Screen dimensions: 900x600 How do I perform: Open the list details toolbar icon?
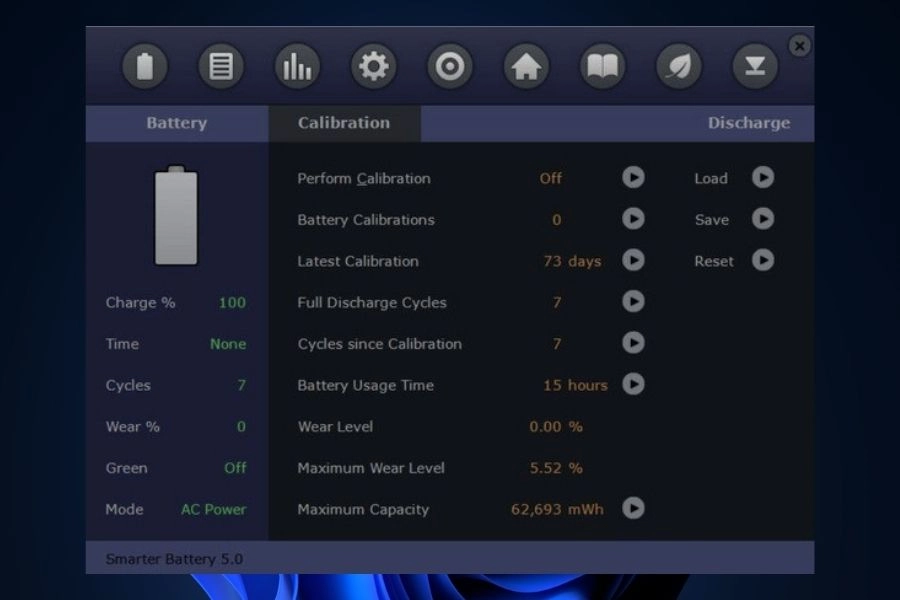221,66
